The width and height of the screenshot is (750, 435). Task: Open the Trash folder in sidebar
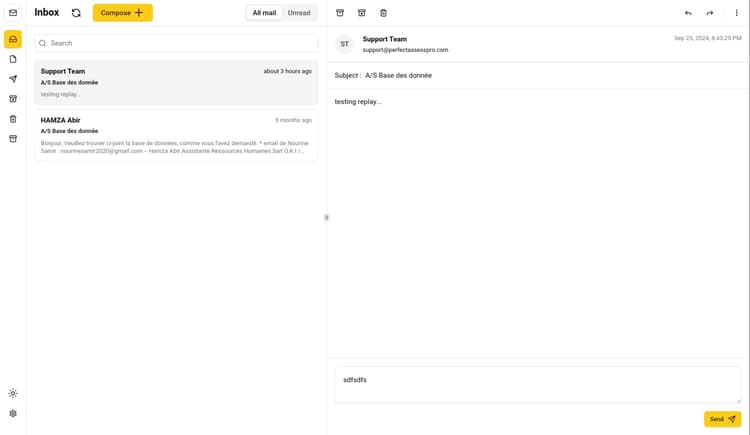pyautogui.click(x=13, y=119)
